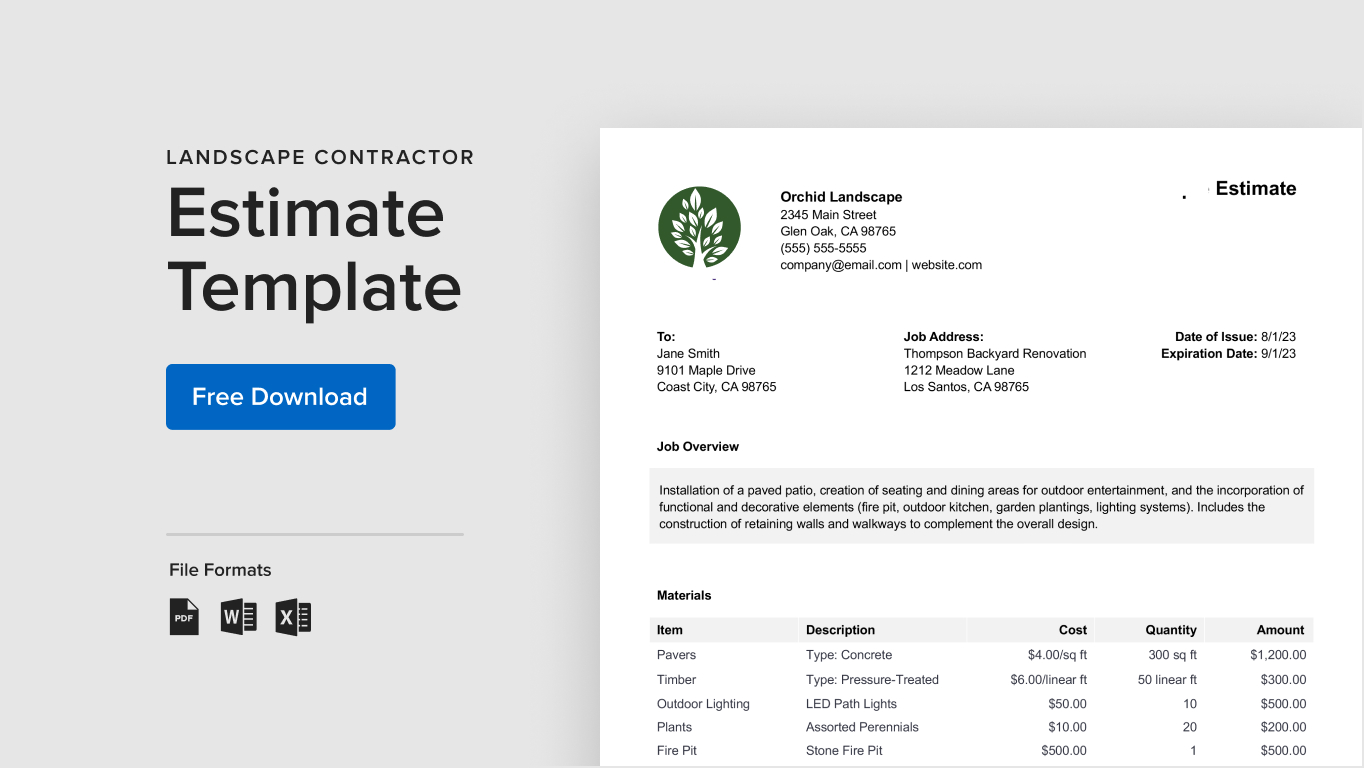Click the Orchid Landscape tree logo
This screenshot has width=1364, height=768.
(699, 229)
